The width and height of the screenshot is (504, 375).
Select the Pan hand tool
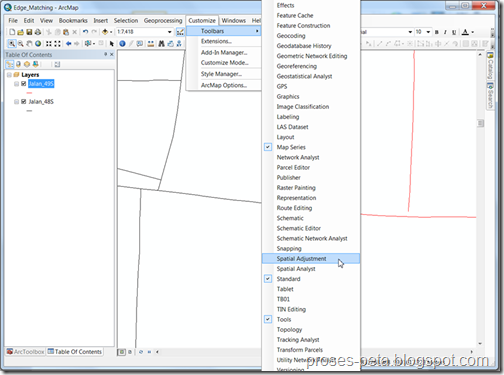coord(29,44)
